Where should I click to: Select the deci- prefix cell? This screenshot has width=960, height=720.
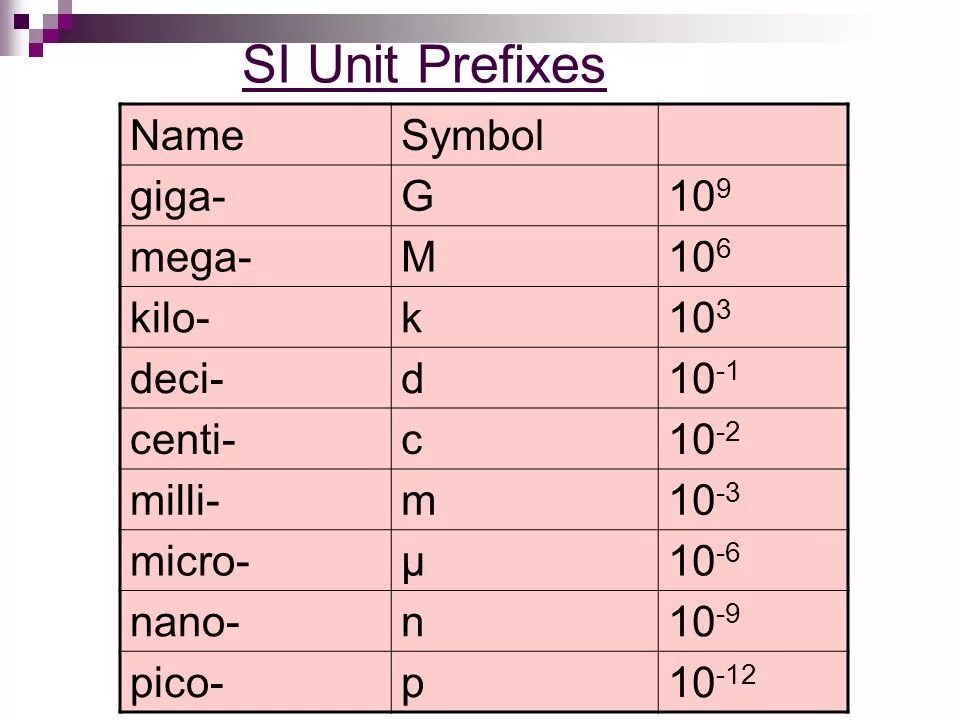pyautogui.click(x=255, y=378)
